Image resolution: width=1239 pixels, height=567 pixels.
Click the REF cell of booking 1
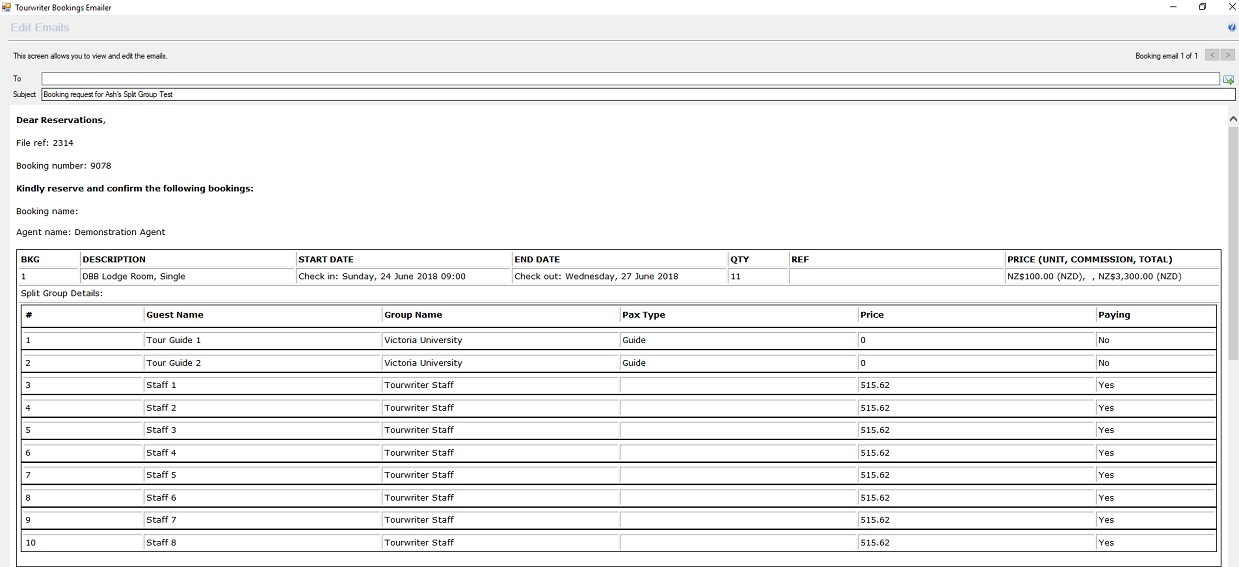click(x=896, y=277)
